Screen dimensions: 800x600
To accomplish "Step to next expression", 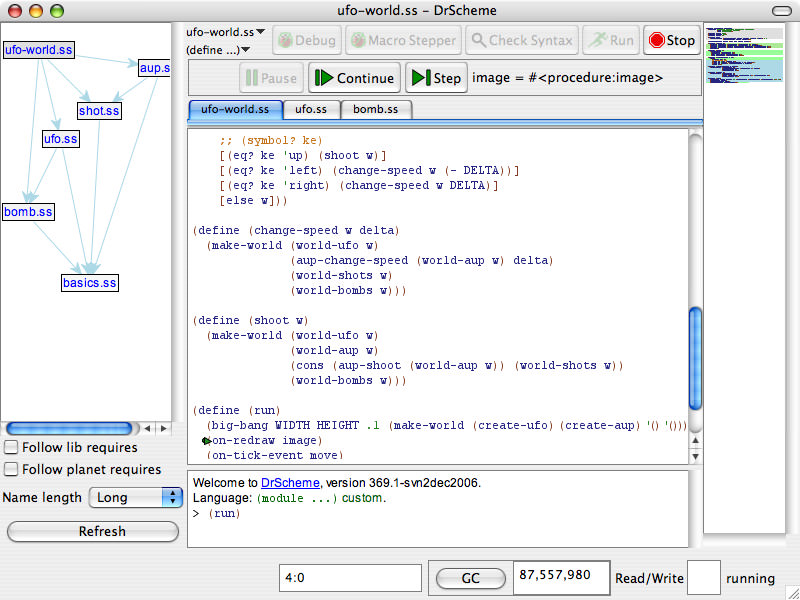I will 436,78.
